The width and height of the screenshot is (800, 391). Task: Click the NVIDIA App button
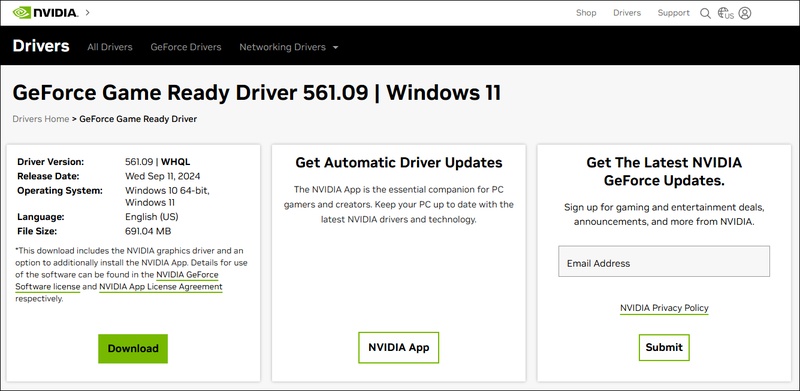(398, 348)
